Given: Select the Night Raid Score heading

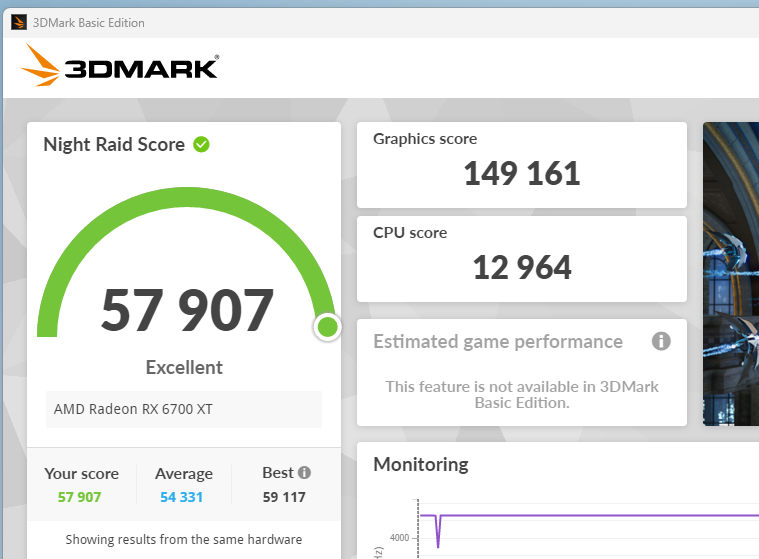Looking at the screenshot, I should (x=114, y=145).
